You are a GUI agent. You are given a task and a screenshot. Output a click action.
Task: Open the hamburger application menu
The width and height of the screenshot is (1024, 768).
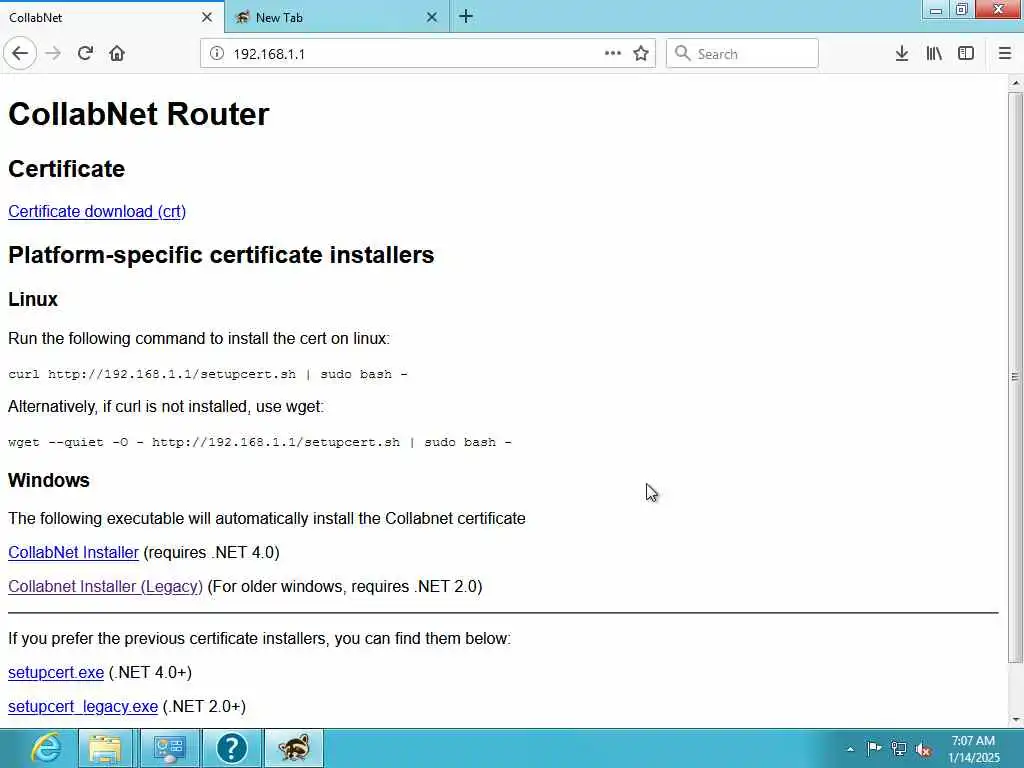[1005, 54]
